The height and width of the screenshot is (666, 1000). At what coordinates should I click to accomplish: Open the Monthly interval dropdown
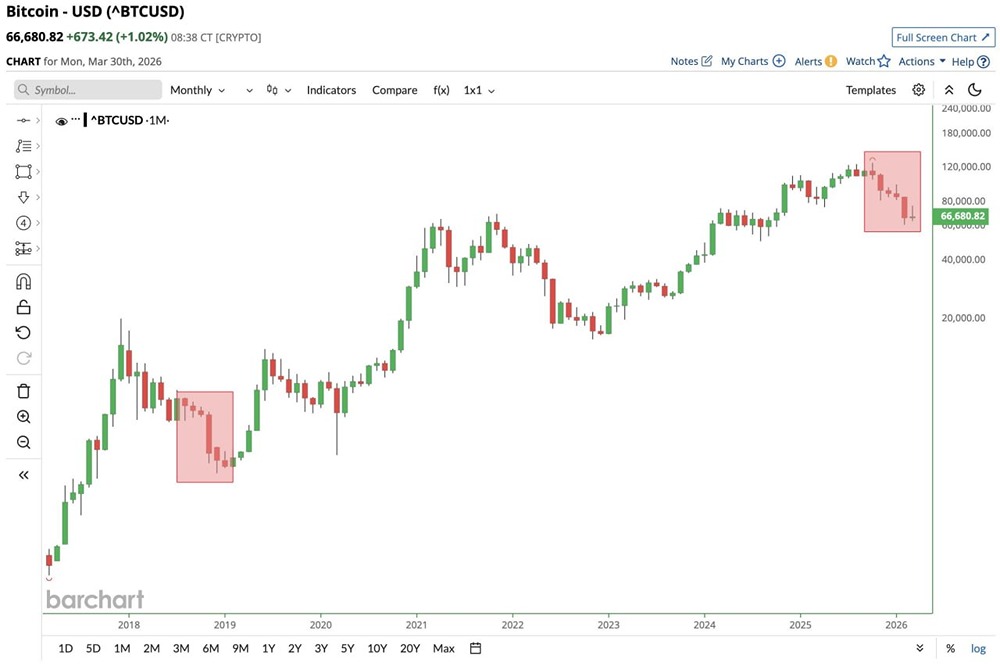coord(197,90)
